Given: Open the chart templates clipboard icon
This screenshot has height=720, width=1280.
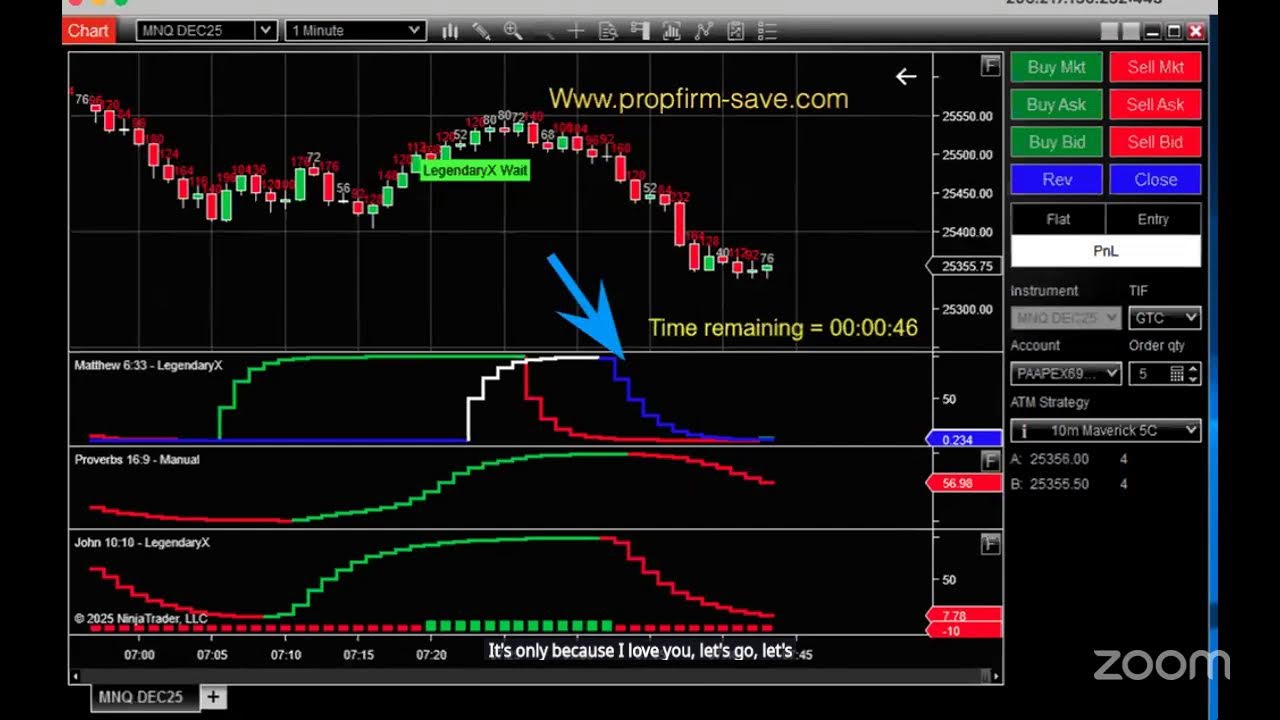Looking at the screenshot, I should click(735, 31).
